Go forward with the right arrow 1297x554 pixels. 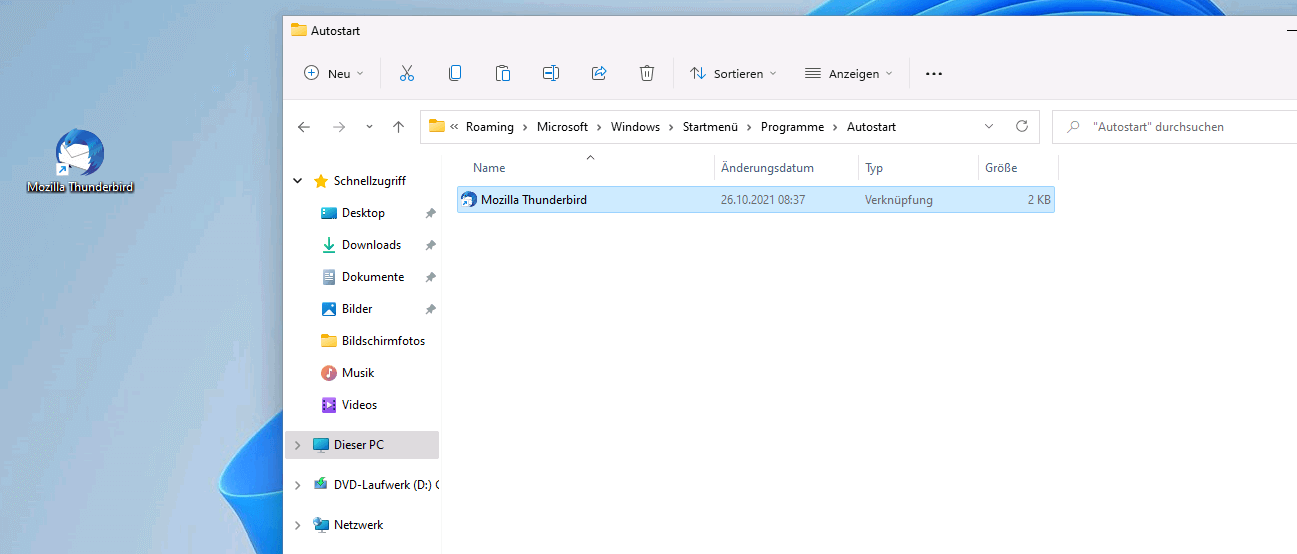point(339,127)
